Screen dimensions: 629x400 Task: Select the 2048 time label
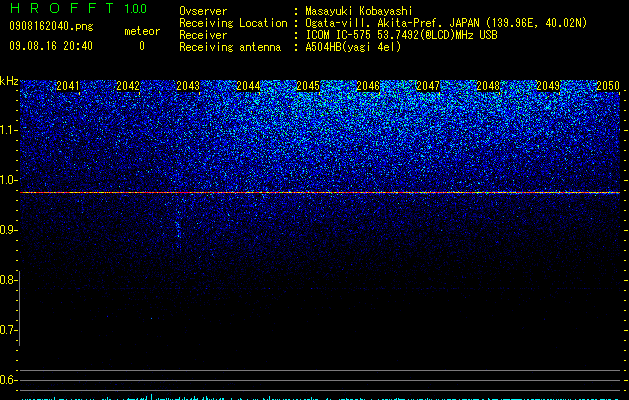488,86
